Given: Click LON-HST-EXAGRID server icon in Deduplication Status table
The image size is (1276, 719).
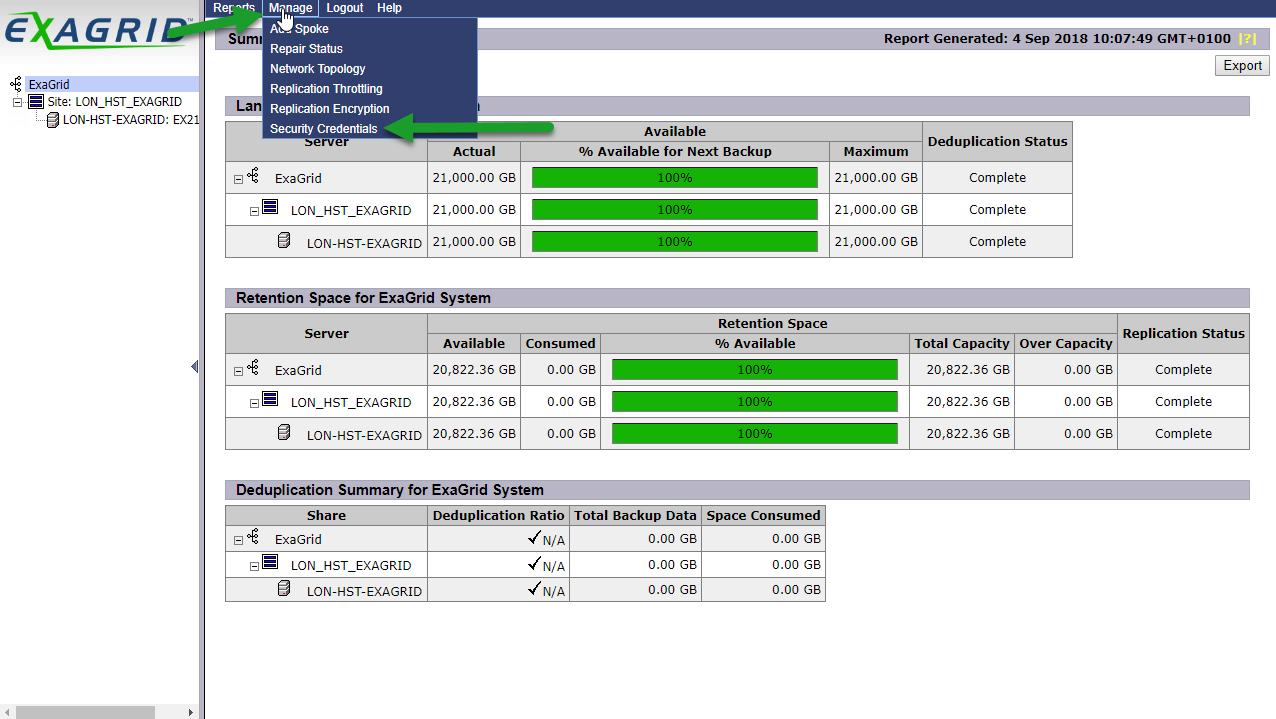Looking at the screenshot, I should click(x=284, y=240).
